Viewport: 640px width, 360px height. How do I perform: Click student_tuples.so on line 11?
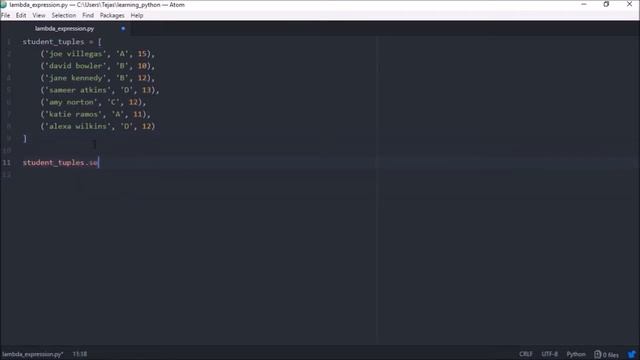pos(60,163)
